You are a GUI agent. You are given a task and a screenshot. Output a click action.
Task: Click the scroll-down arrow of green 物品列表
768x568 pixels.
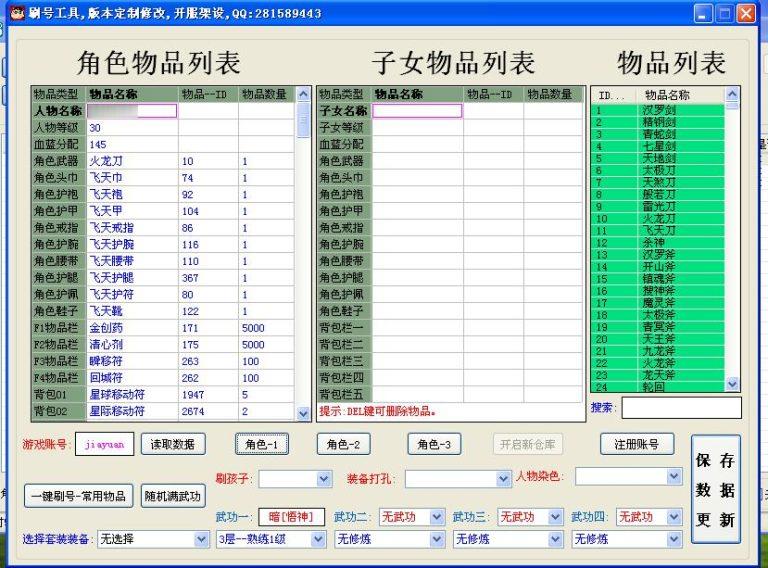click(732, 384)
